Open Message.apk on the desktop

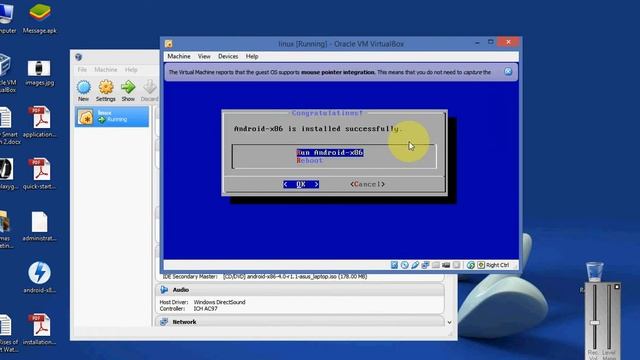40,18
